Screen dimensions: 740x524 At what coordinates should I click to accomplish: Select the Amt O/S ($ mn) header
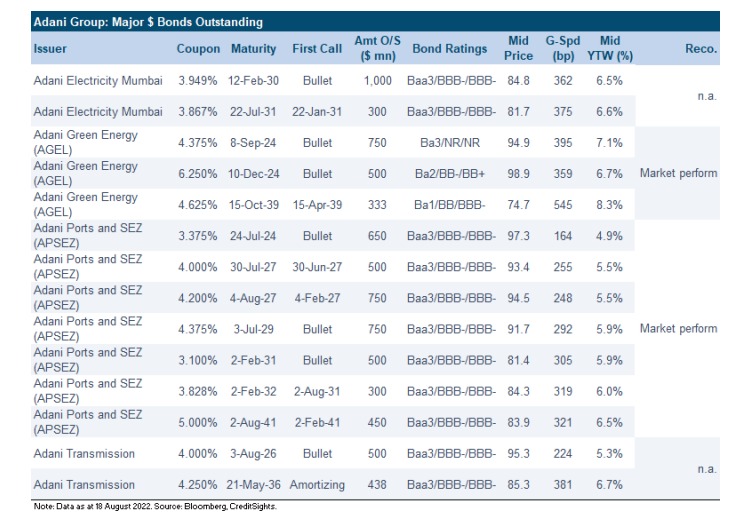click(375, 48)
